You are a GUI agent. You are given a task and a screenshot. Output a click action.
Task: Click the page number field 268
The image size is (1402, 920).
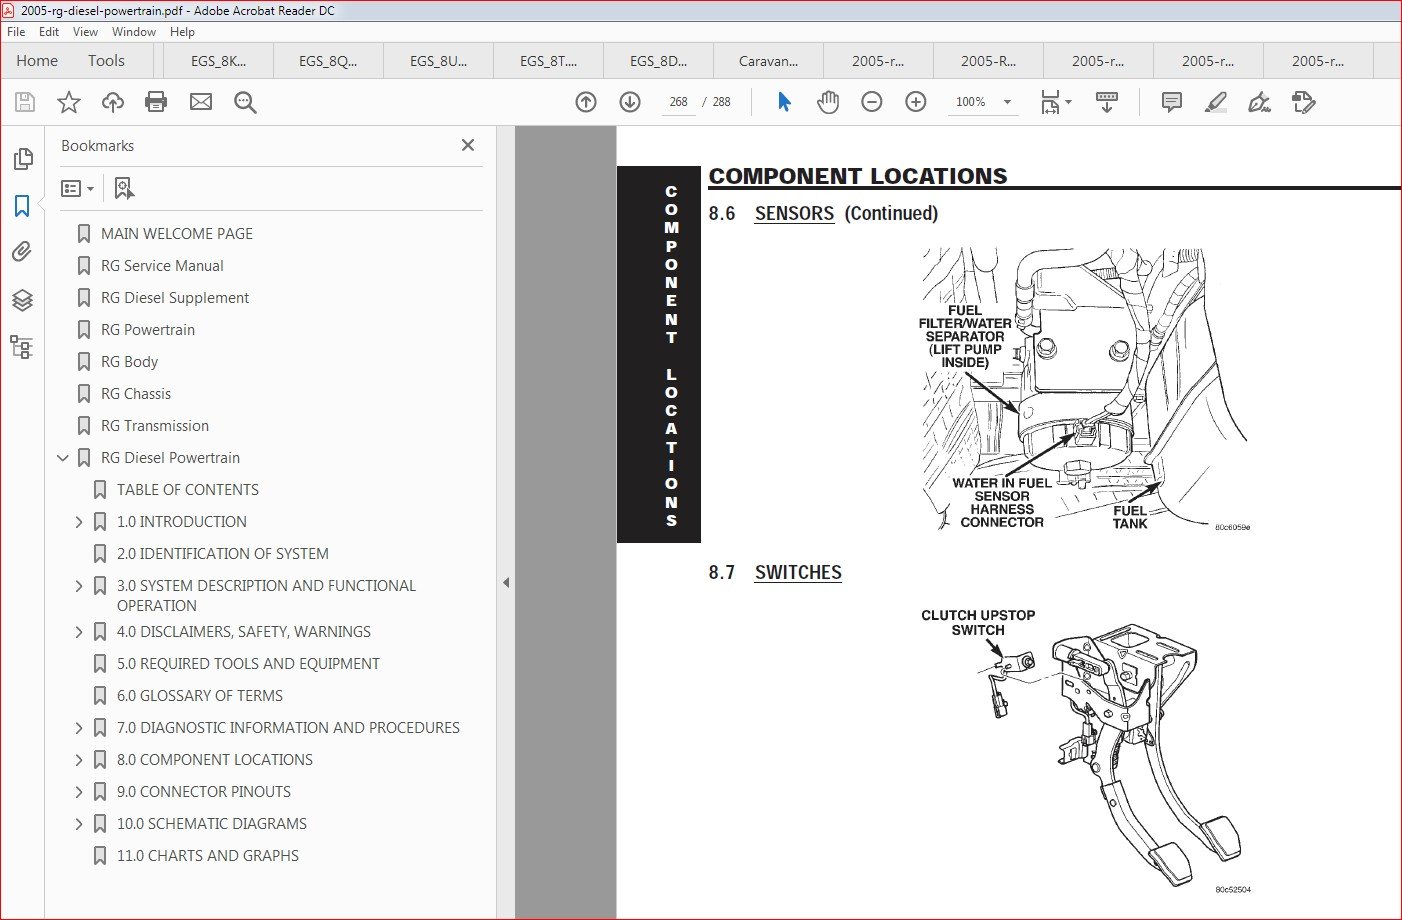tap(679, 102)
